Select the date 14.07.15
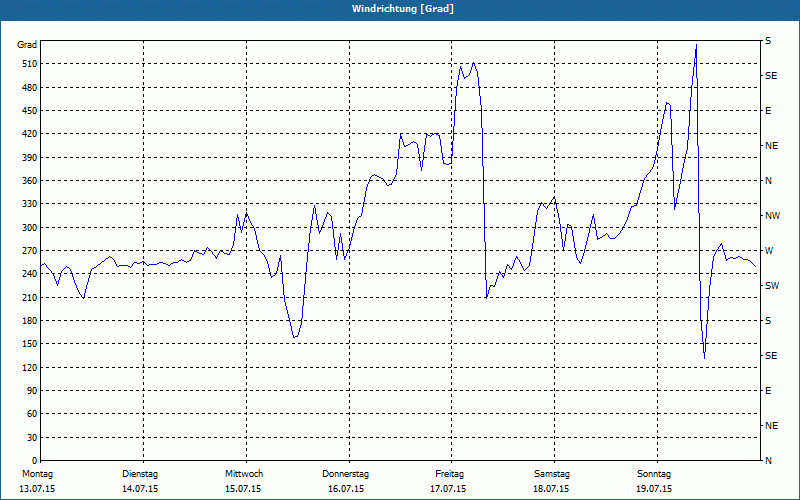800x500 pixels. point(140,489)
